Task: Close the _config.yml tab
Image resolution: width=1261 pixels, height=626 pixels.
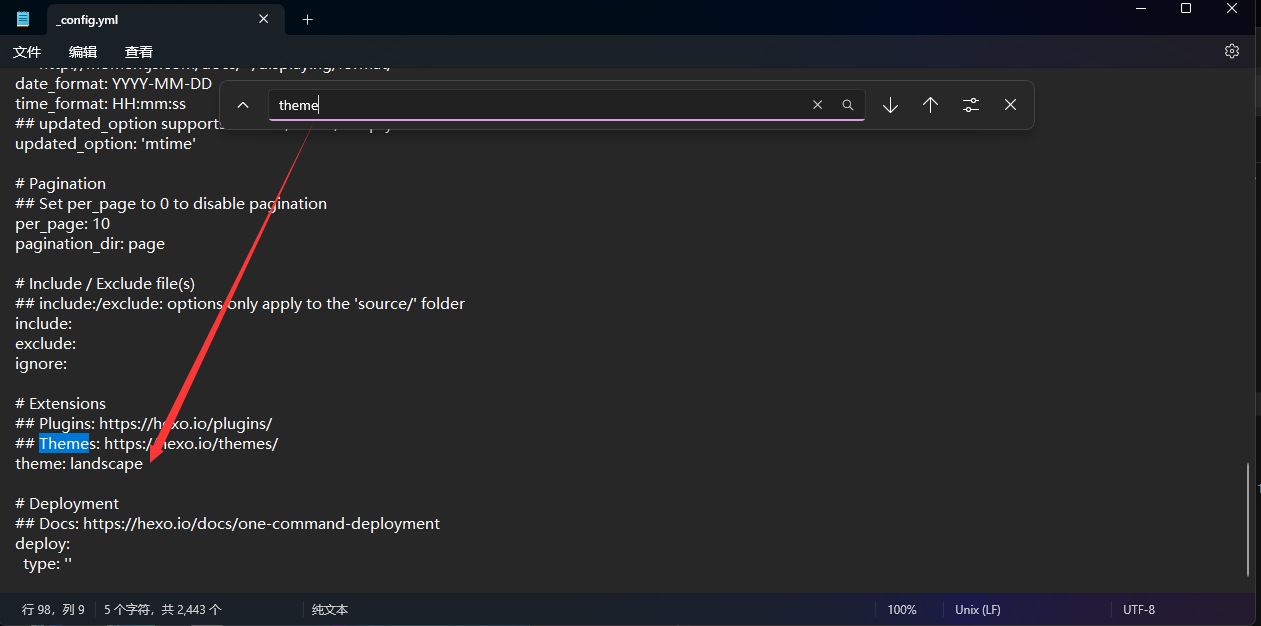Action: tap(264, 19)
